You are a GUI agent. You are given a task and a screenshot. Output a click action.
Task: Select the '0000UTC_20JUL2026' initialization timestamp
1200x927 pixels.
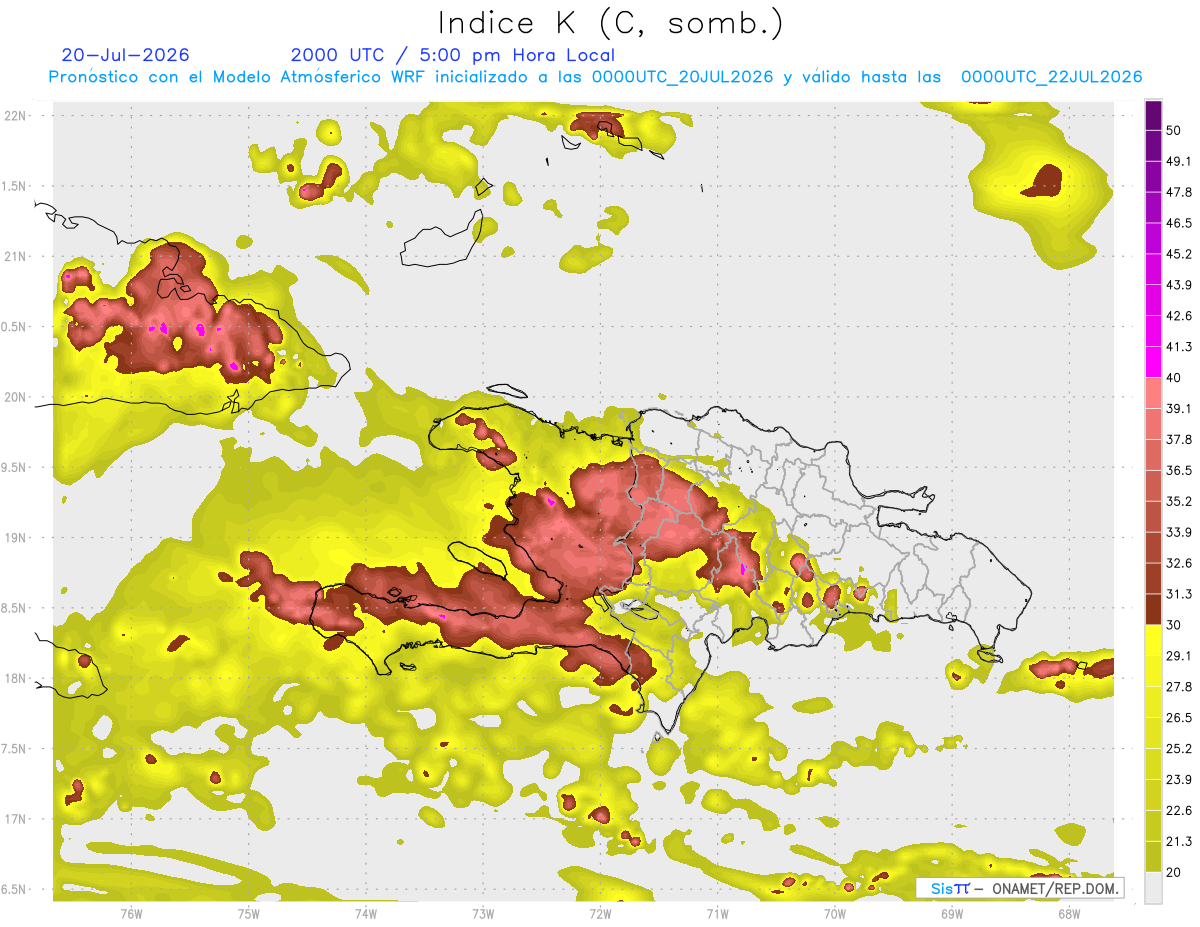point(683,77)
